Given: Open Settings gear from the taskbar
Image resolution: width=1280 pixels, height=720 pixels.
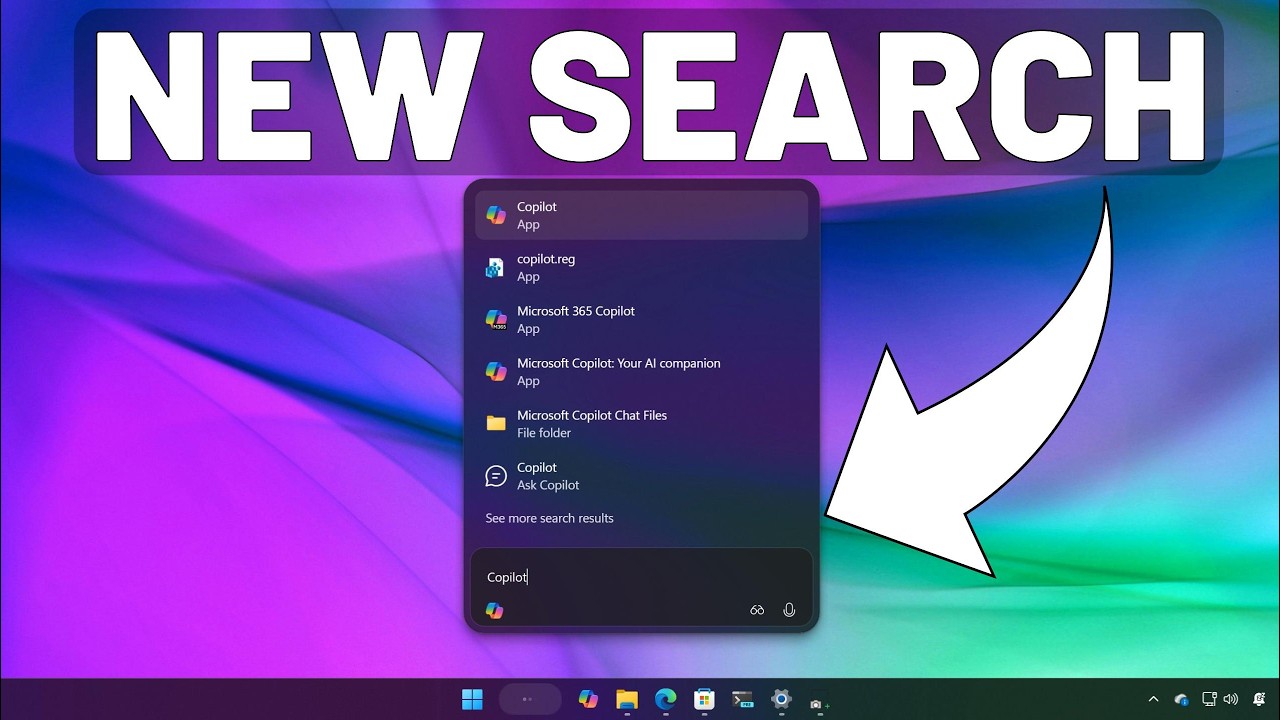Looking at the screenshot, I should pos(781,699).
